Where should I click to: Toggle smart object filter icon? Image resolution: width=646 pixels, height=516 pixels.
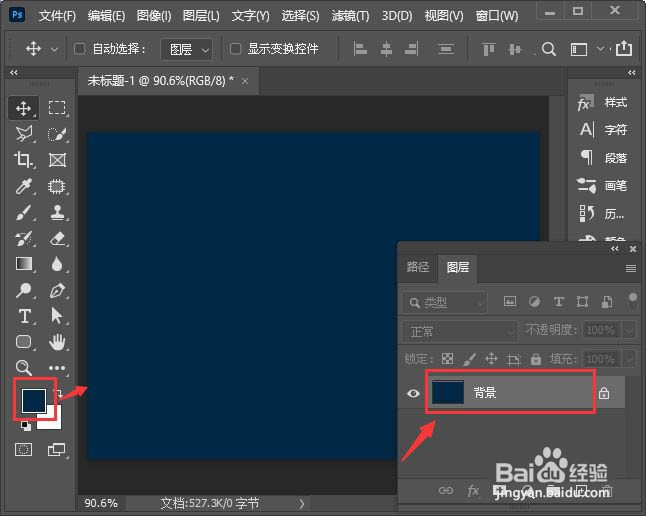pos(607,302)
